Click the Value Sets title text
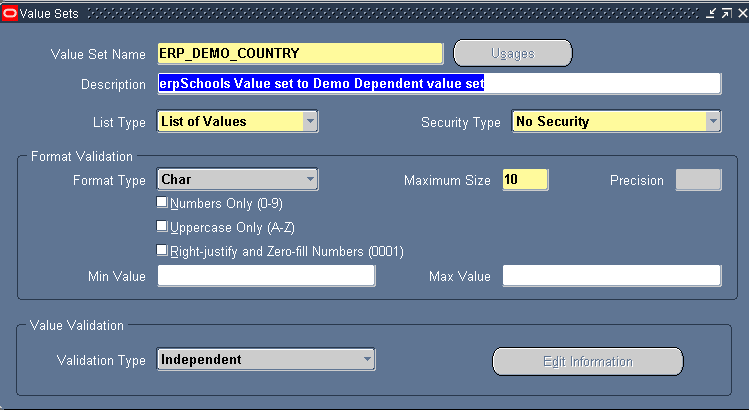The width and height of the screenshot is (749, 410). point(49,14)
